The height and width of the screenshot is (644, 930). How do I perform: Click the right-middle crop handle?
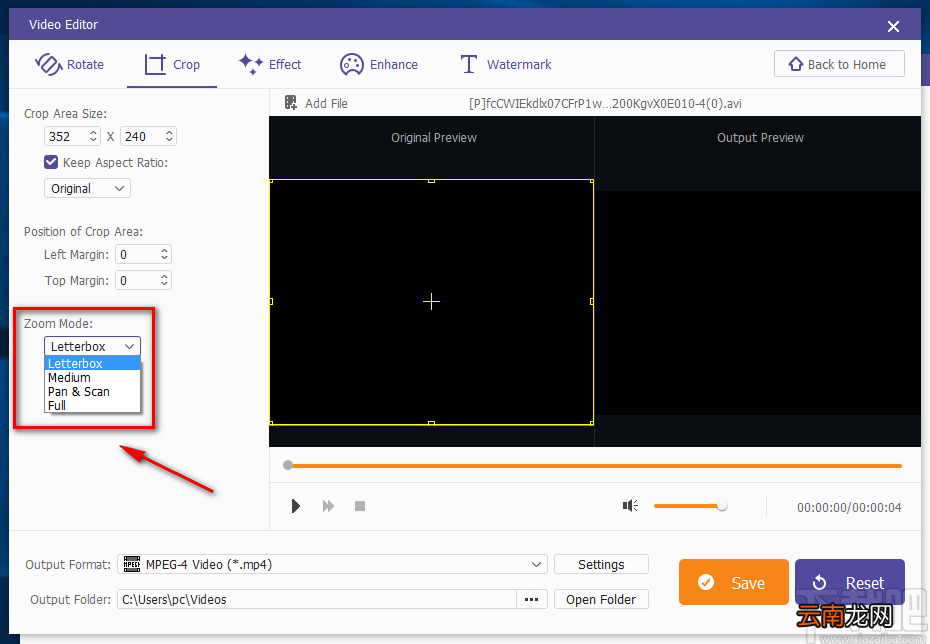592,301
